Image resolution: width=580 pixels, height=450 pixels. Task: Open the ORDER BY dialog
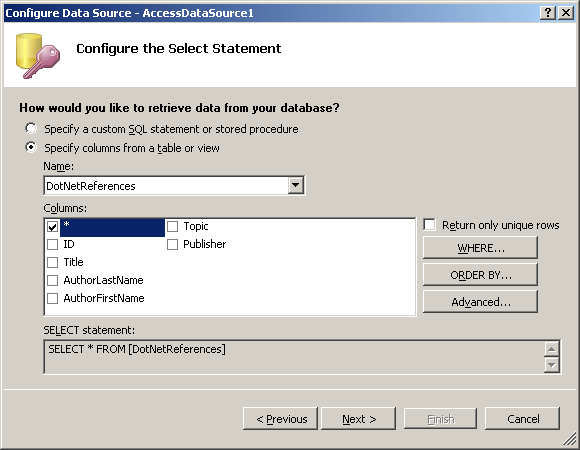click(x=480, y=275)
